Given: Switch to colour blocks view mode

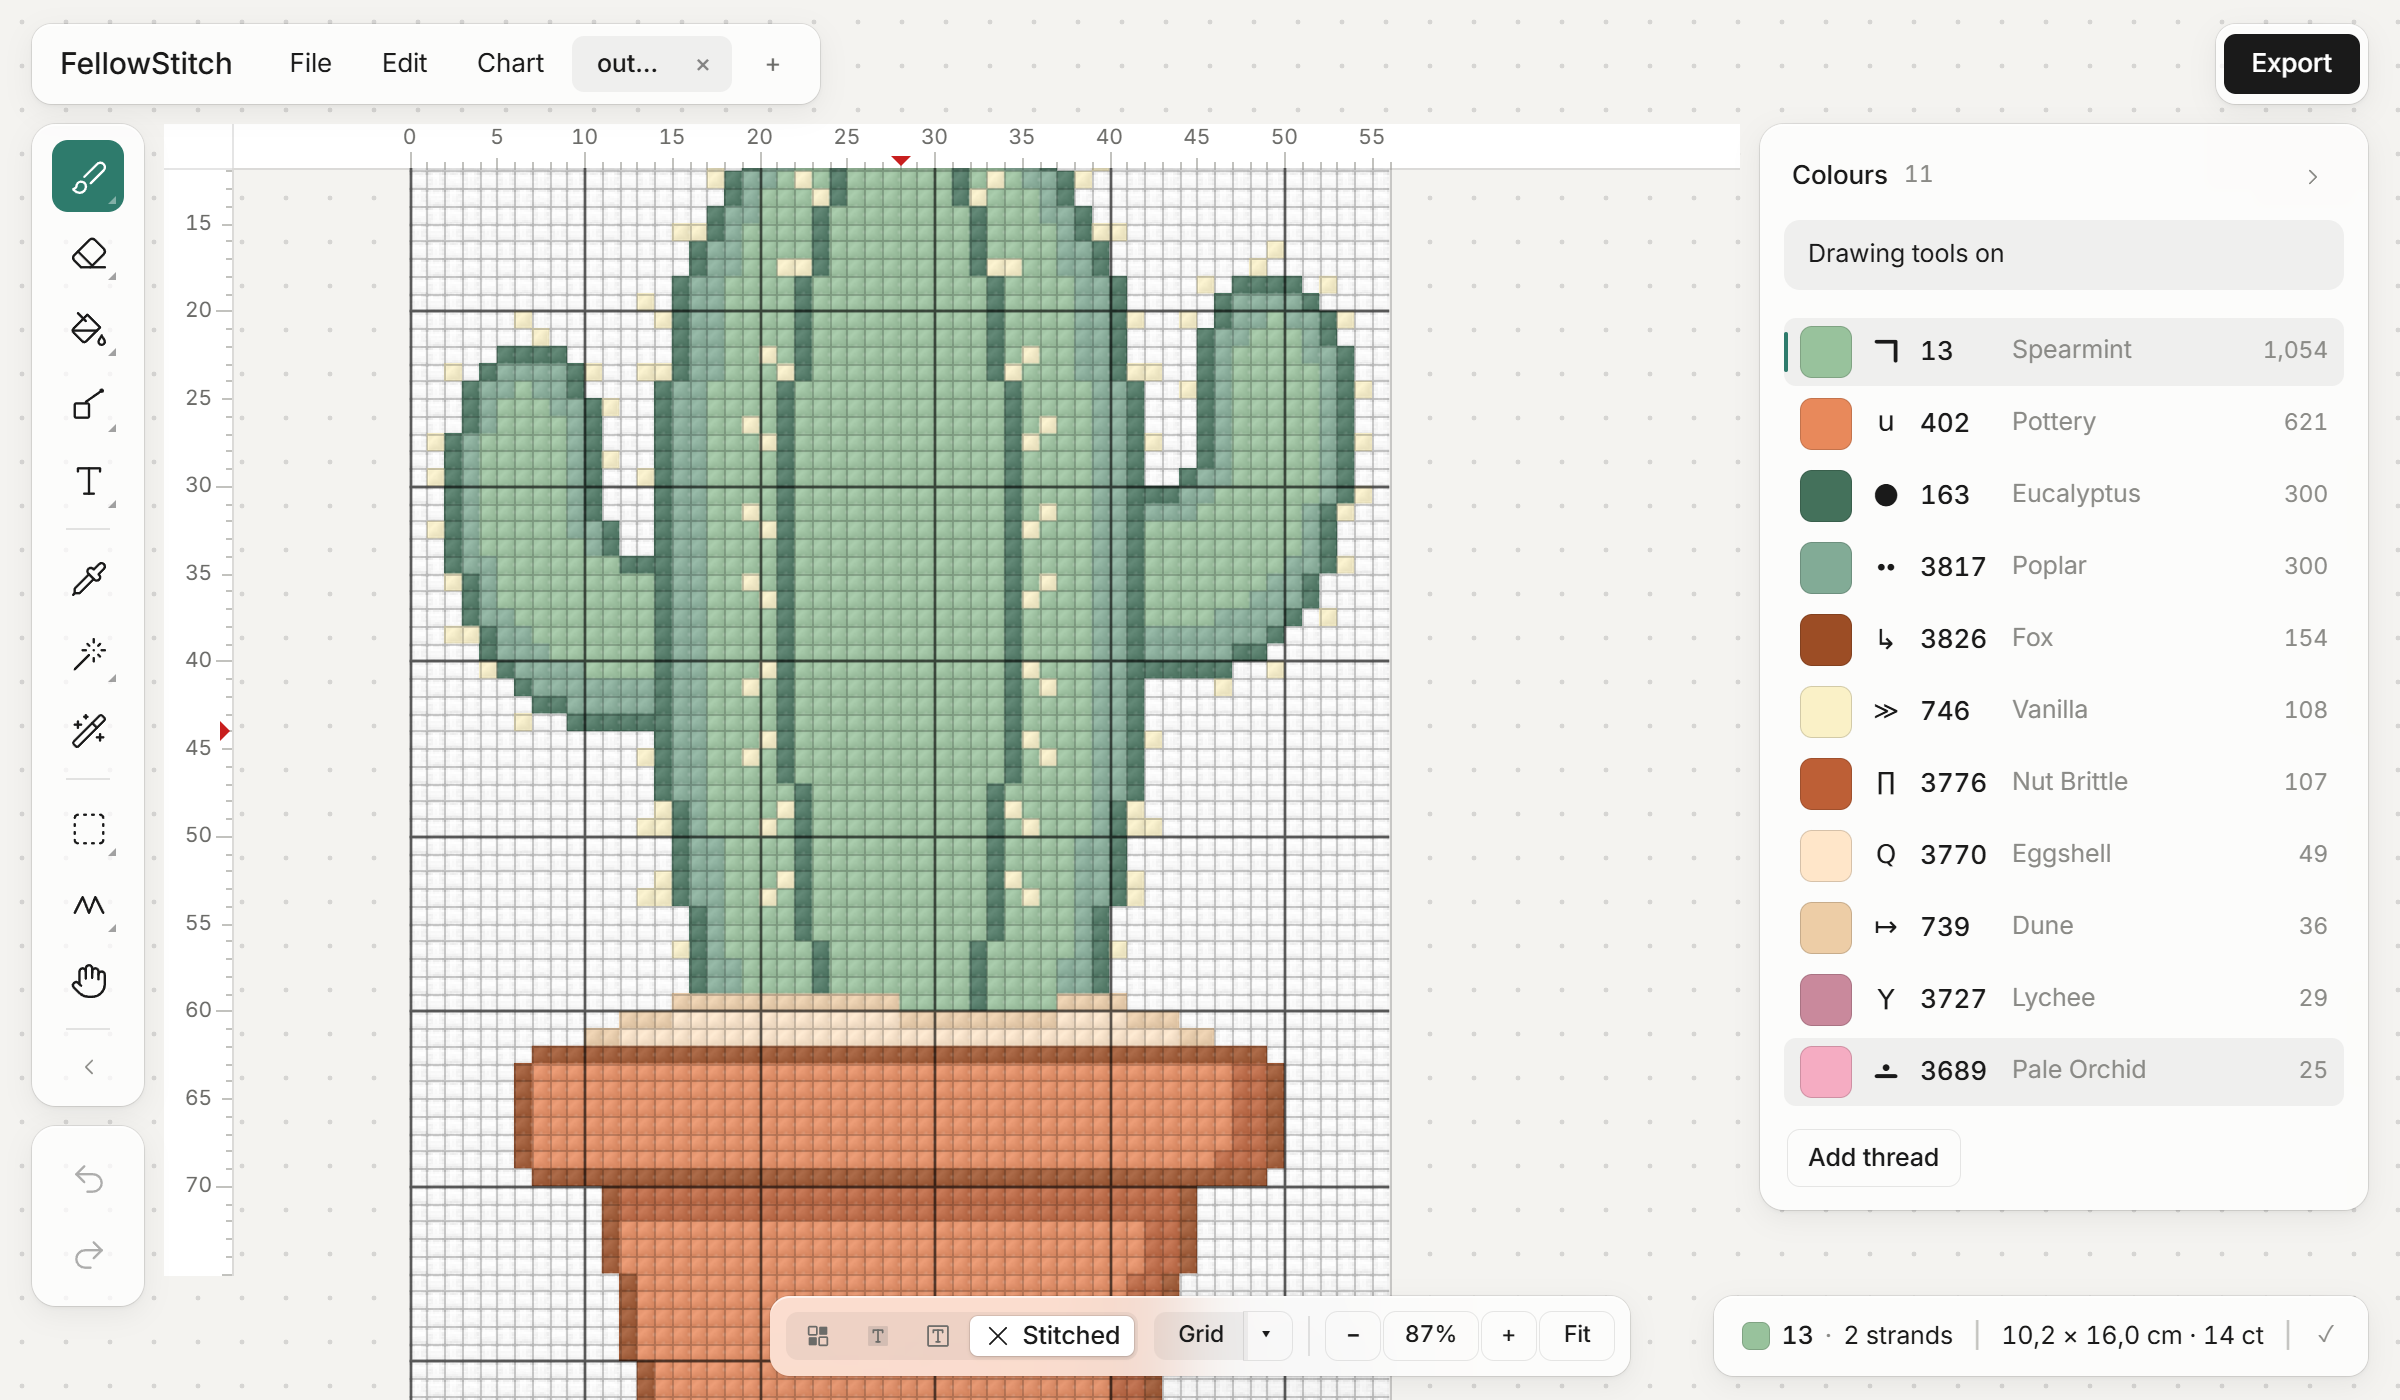Looking at the screenshot, I should [818, 1336].
